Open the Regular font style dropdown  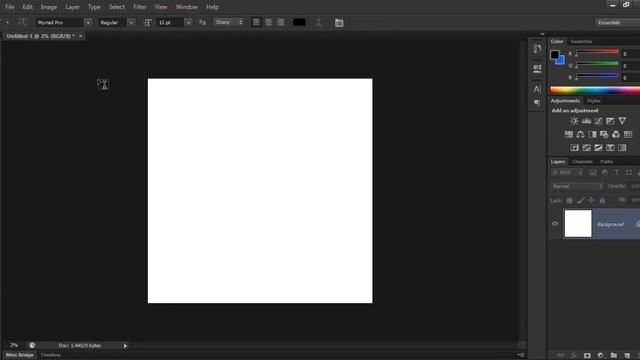click(x=131, y=22)
